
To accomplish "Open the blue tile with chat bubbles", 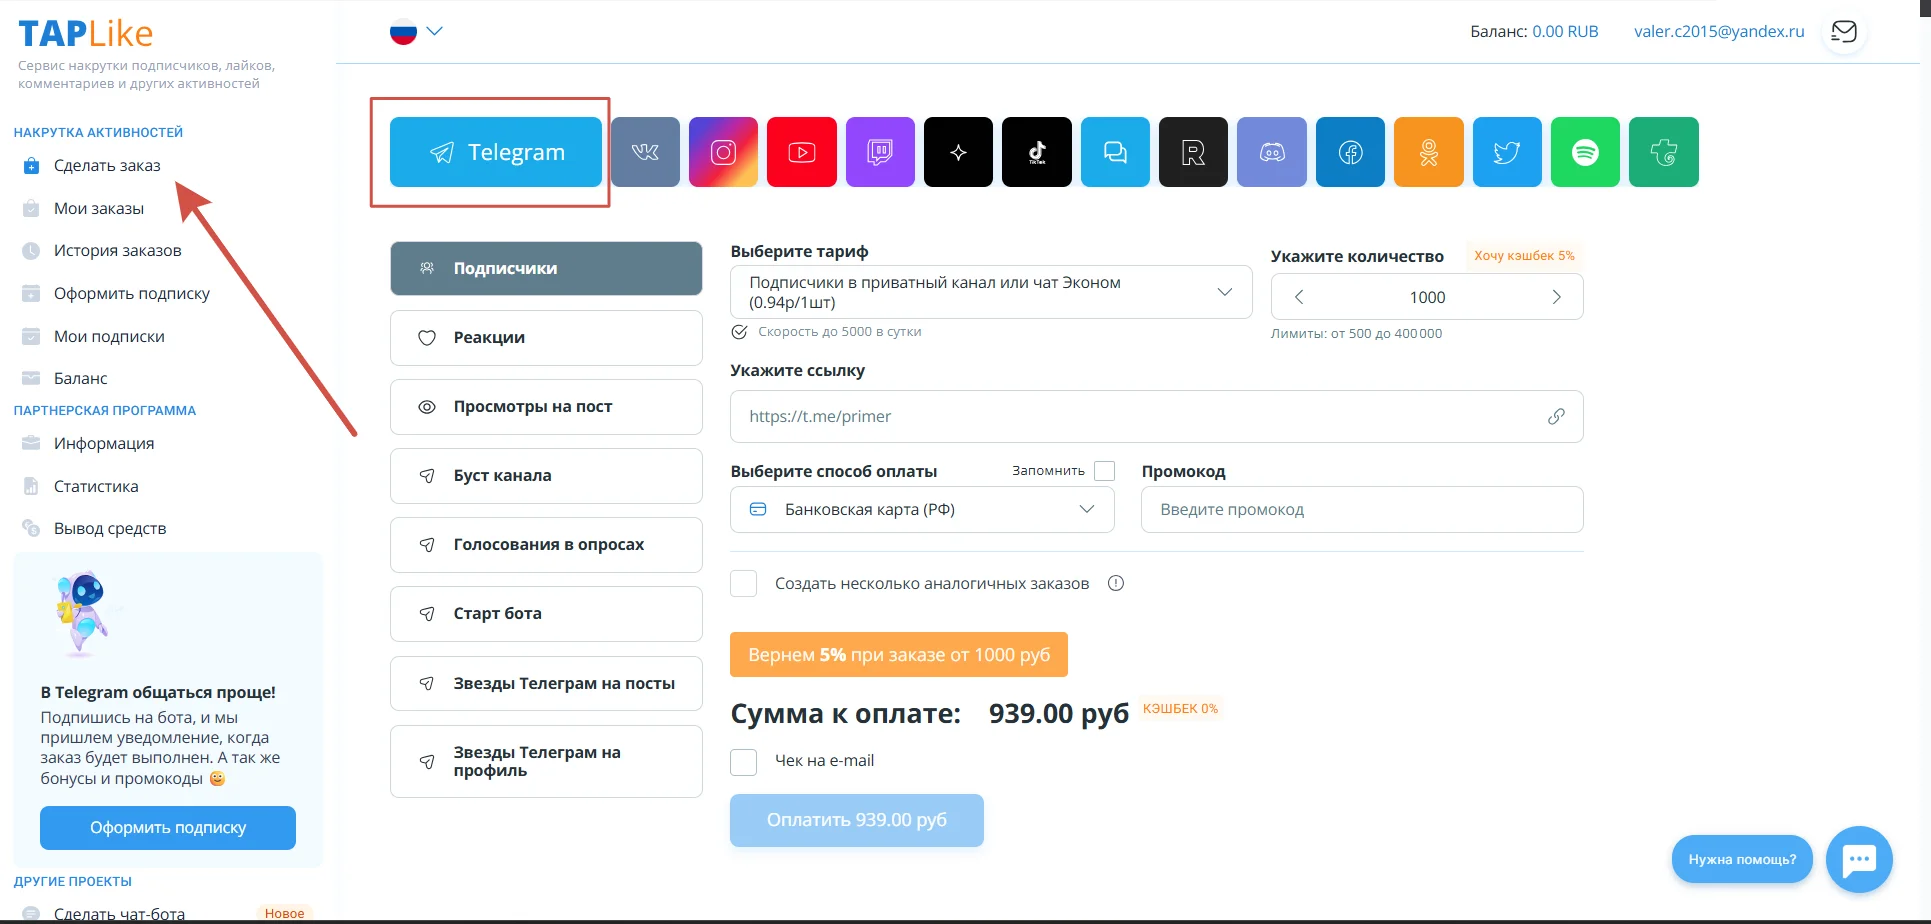I will point(1115,152).
